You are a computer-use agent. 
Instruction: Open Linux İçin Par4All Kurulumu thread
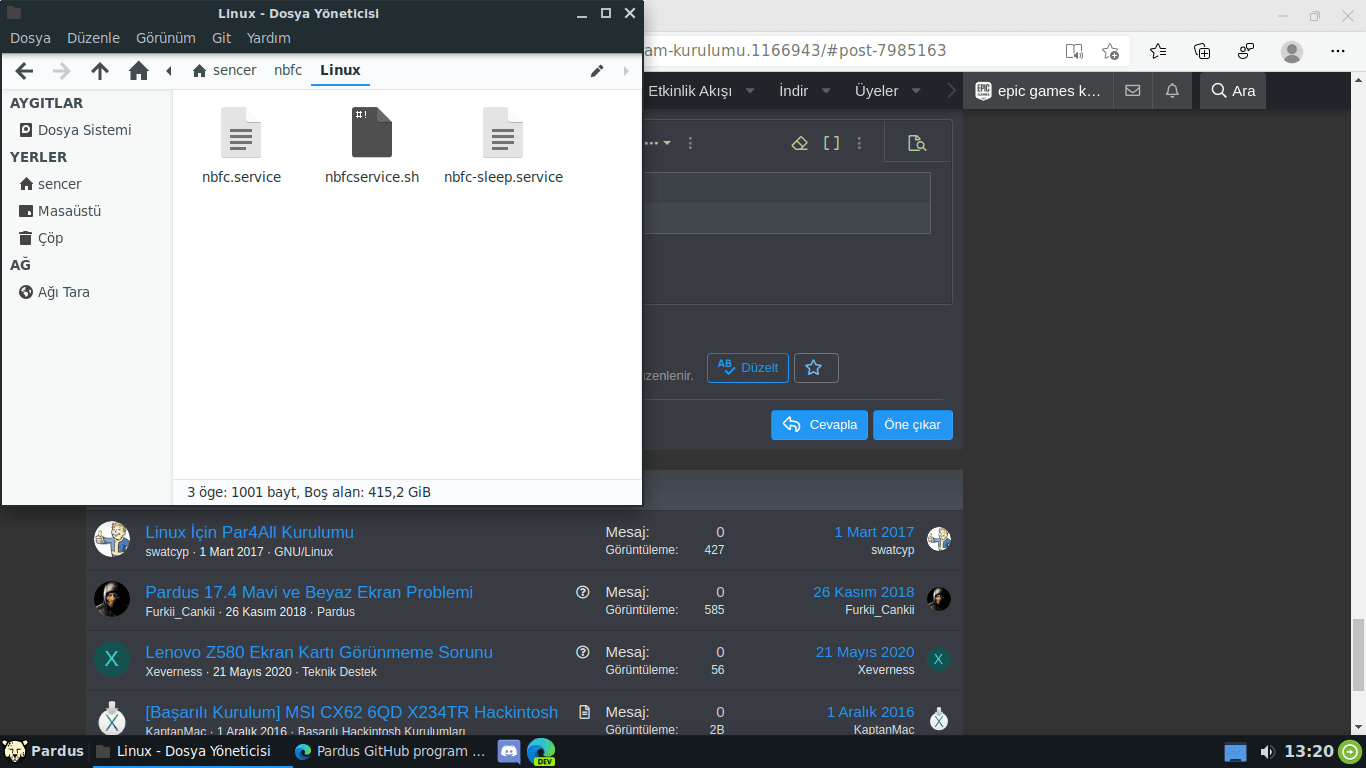(249, 532)
